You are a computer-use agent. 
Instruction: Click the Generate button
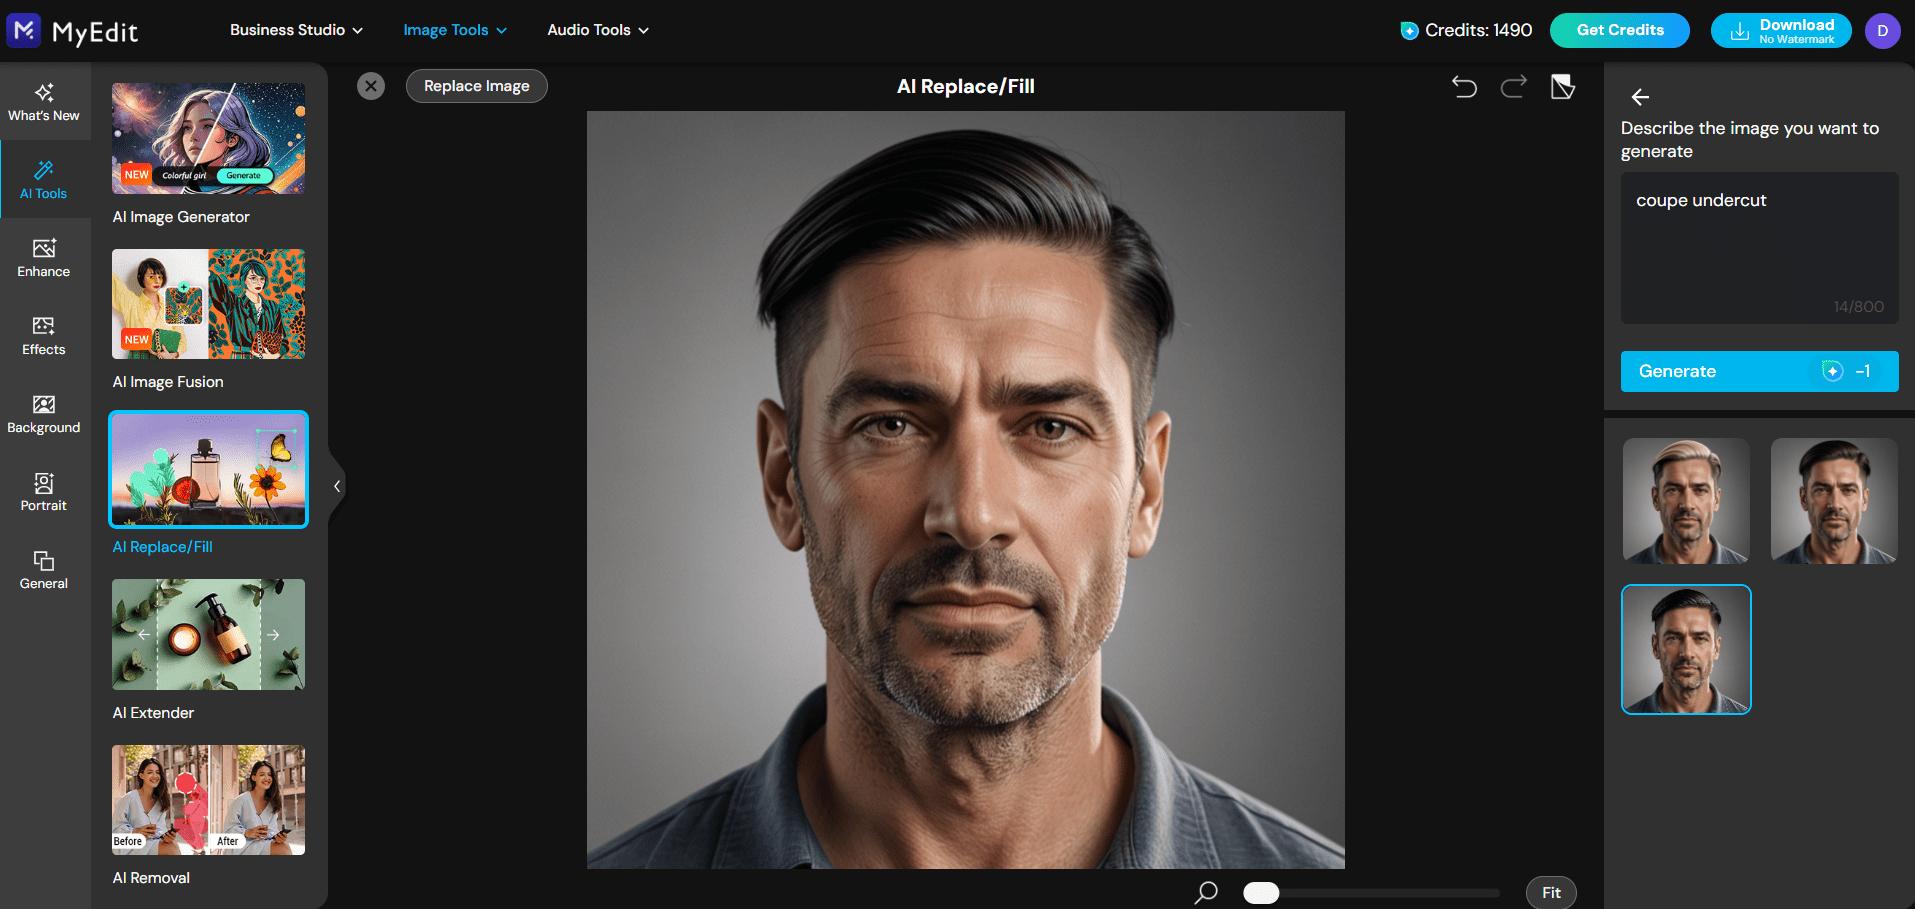pyautogui.click(x=1759, y=371)
